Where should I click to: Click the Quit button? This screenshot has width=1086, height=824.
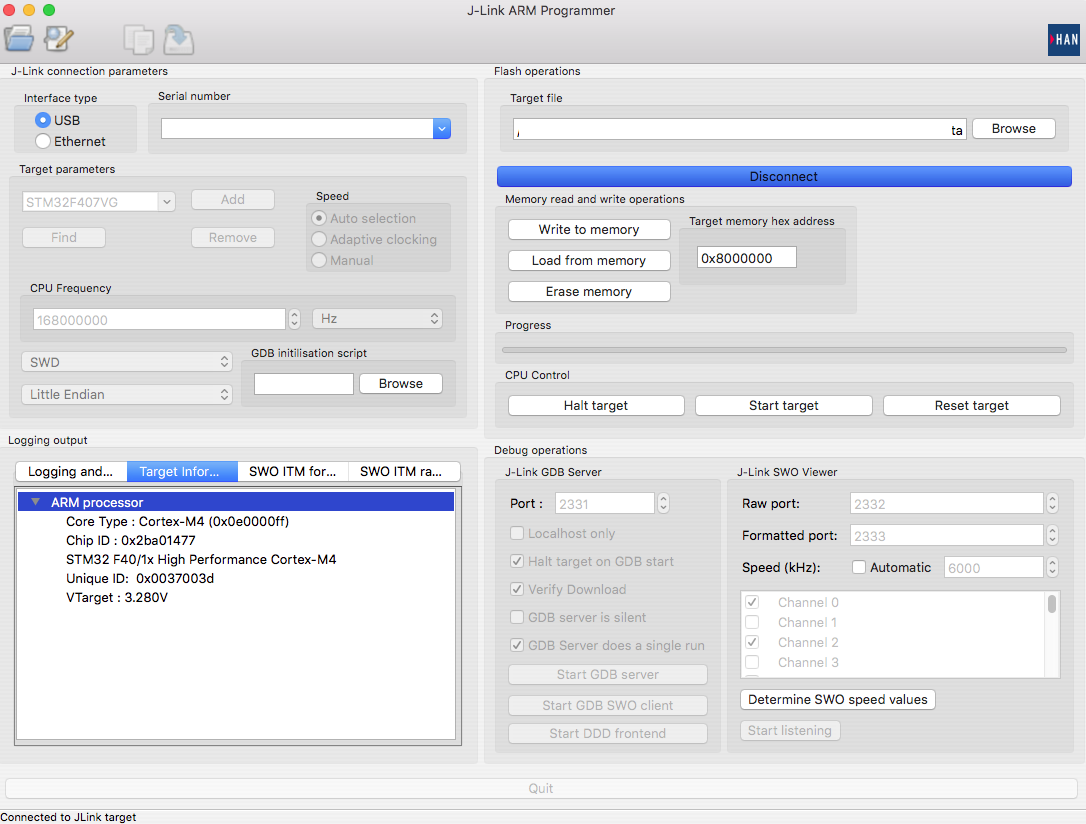pyautogui.click(x=541, y=788)
